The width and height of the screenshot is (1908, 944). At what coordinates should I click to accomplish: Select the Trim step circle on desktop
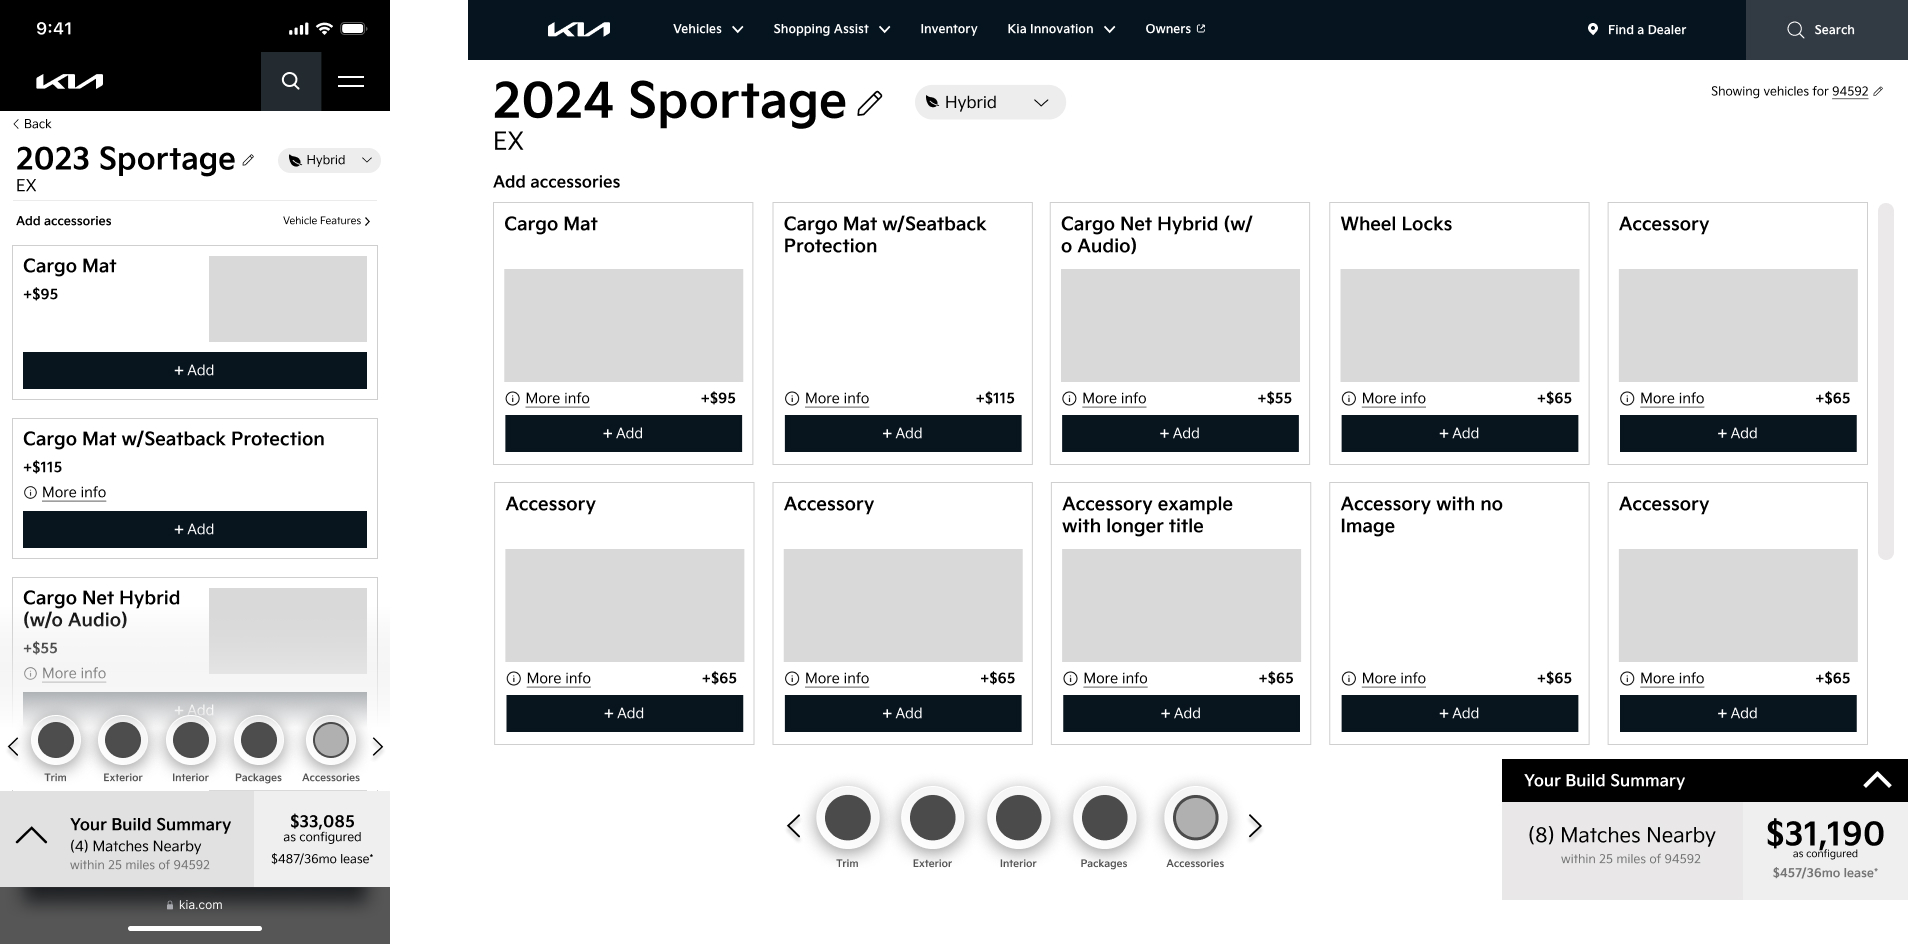(x=847, y=818)
